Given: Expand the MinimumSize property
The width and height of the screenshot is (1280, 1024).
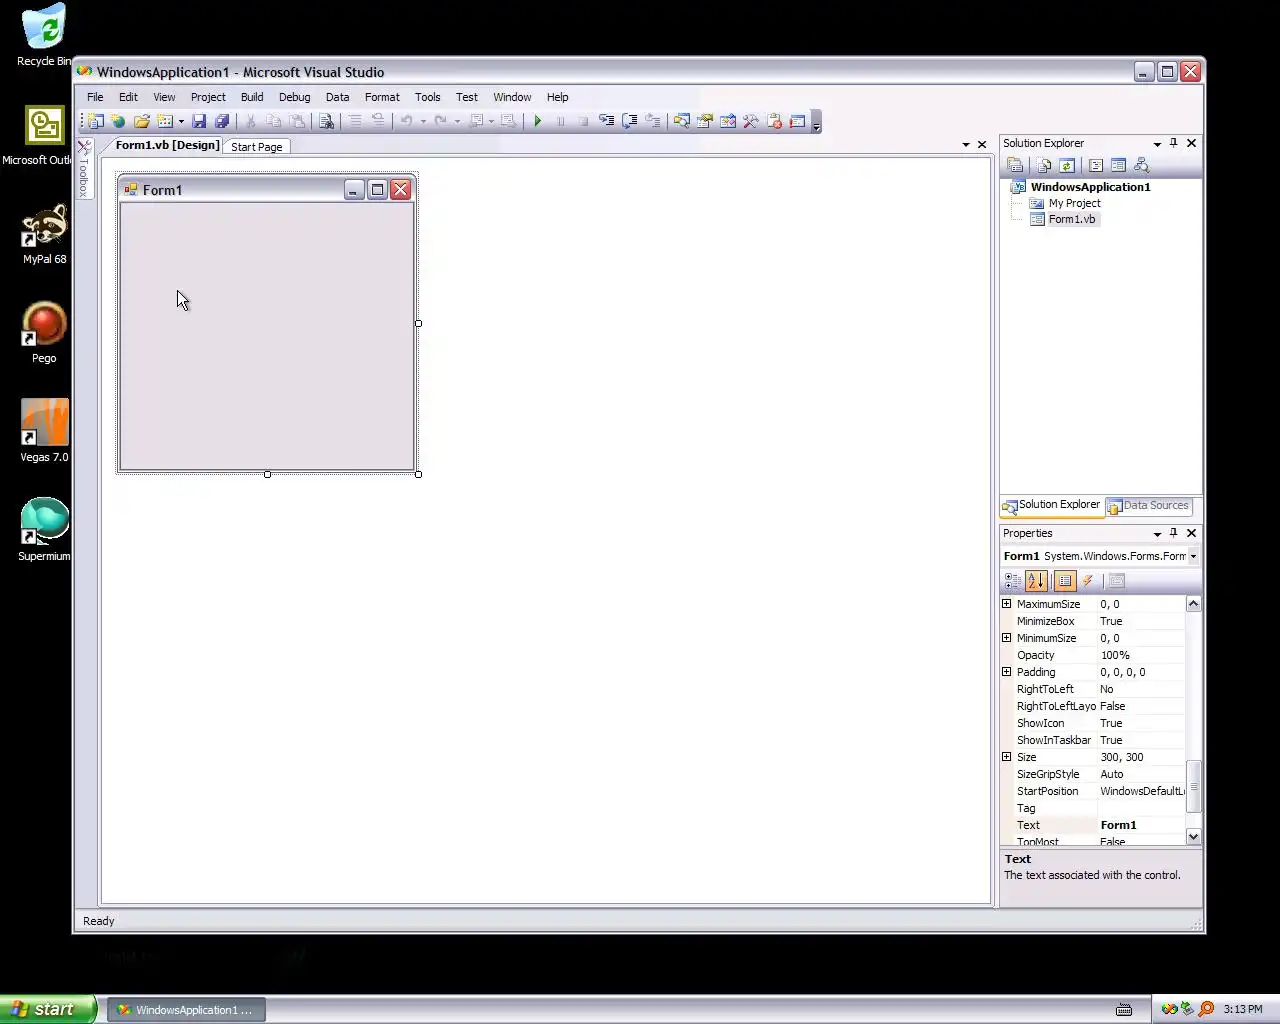Looking at the screenshot, I should pos(1007,638).
